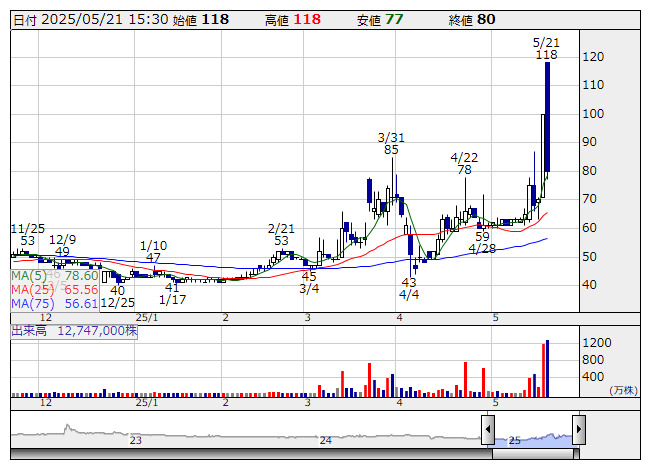Screen dimensions: 653x470
Task: Click the horizontal scrollbar thumb at bottom
Action: [x=535, y=454]
